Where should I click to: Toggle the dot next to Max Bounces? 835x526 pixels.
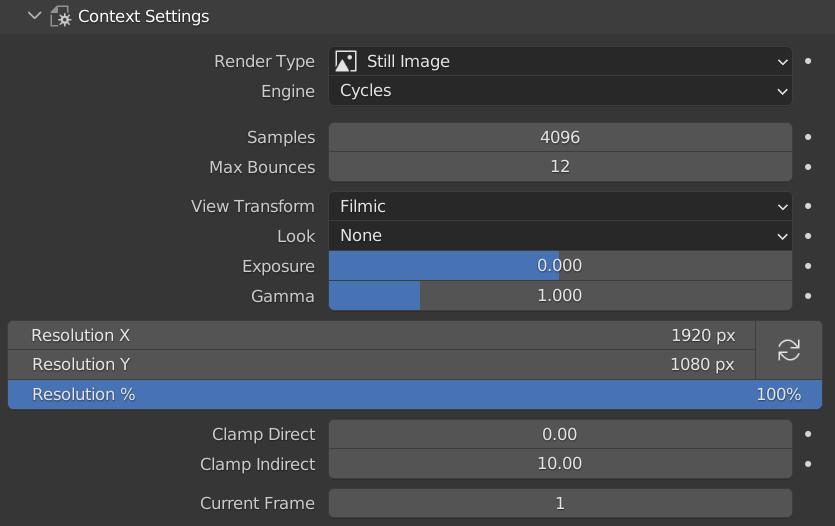(x=808, y=167)
